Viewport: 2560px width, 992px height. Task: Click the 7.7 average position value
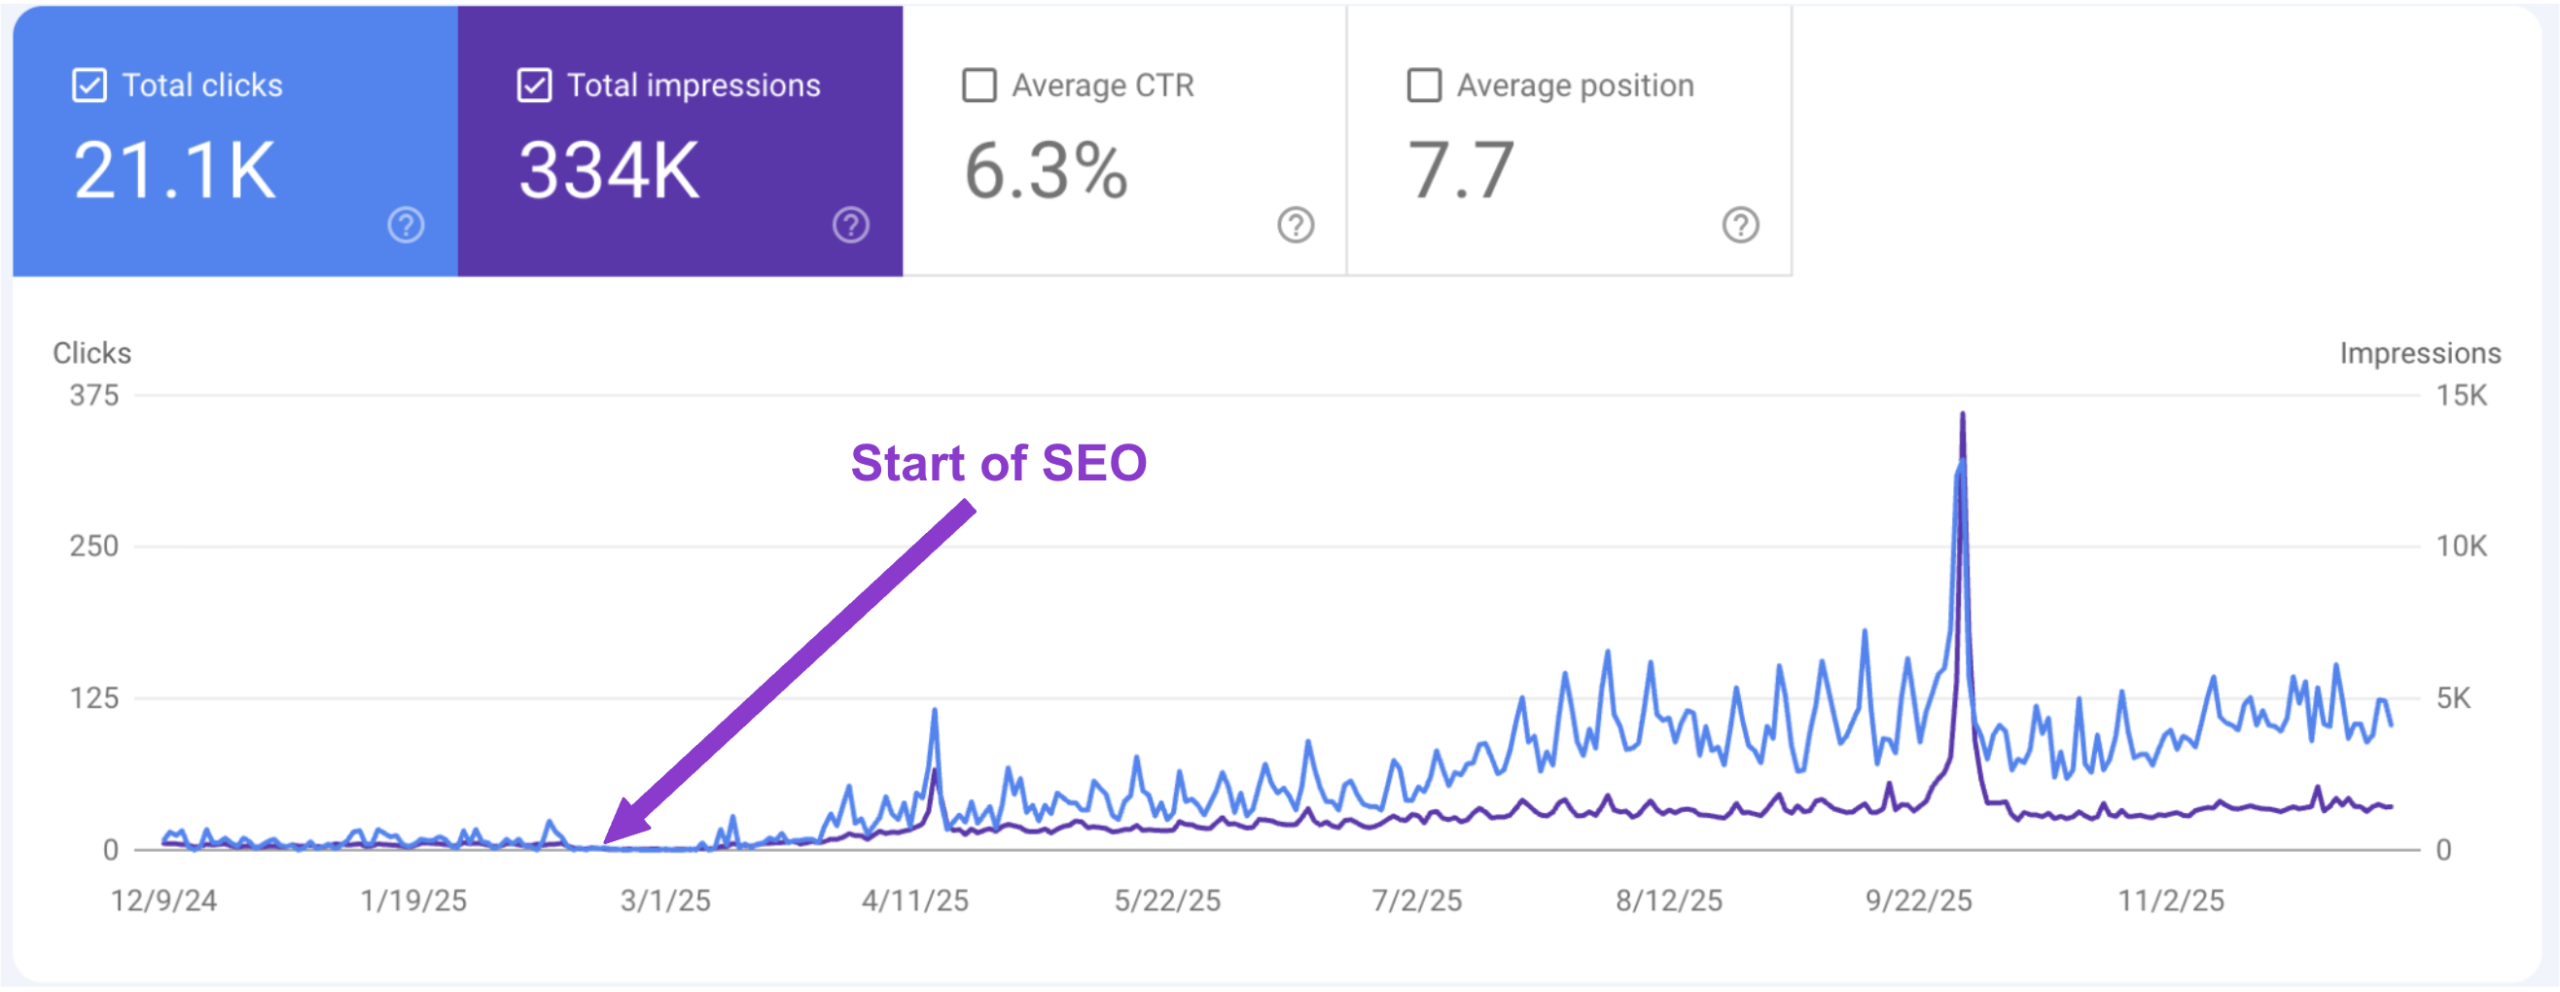(1460, 171)
